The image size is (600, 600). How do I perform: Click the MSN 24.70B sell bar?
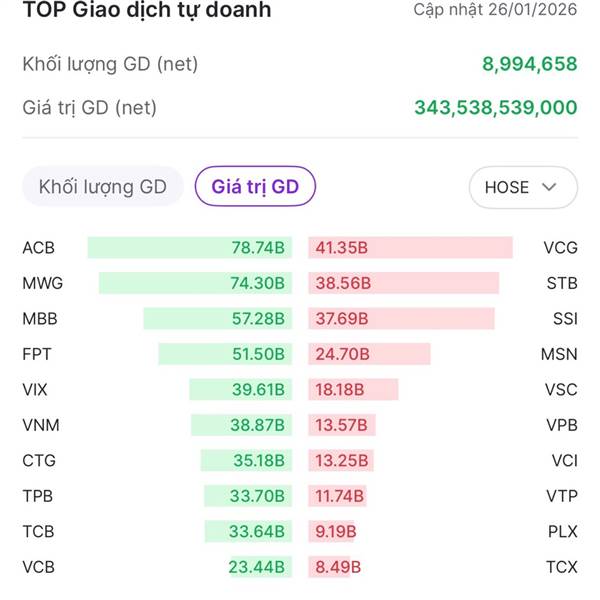tap(369, 354)
